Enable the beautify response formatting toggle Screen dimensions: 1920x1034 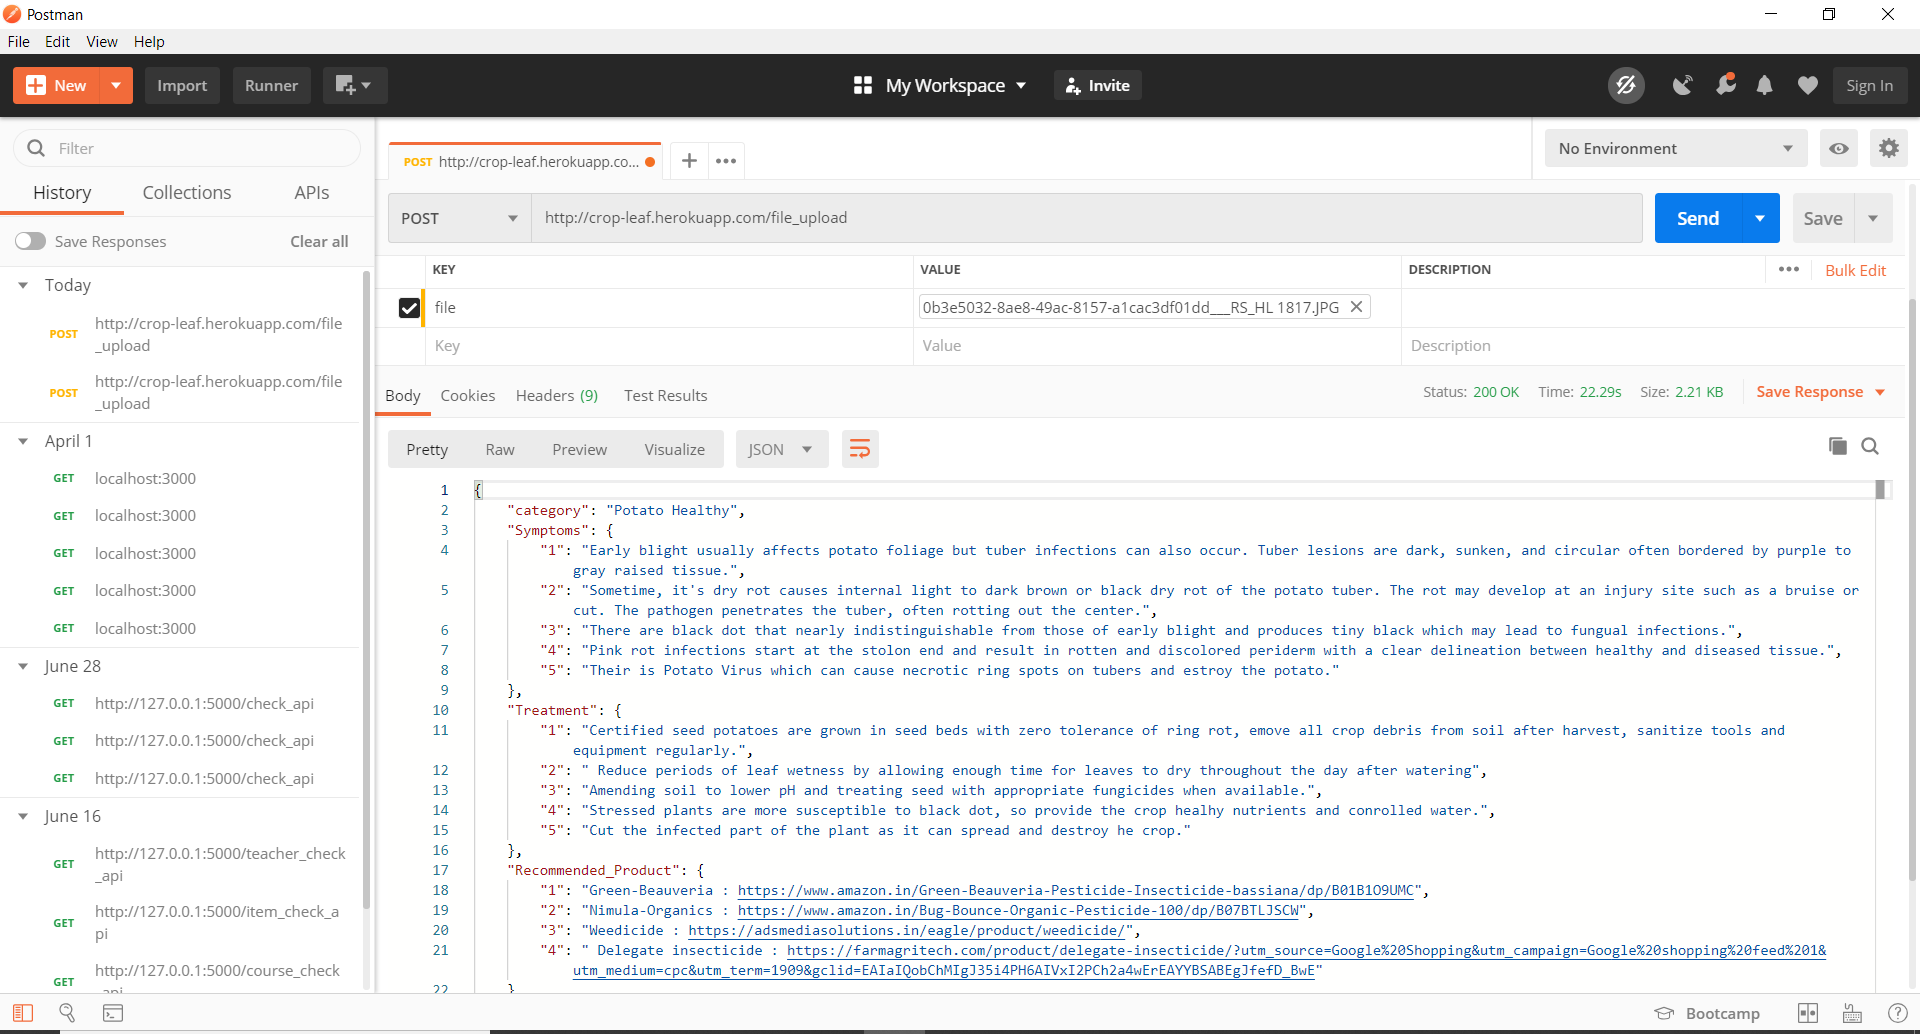point(859,449)
